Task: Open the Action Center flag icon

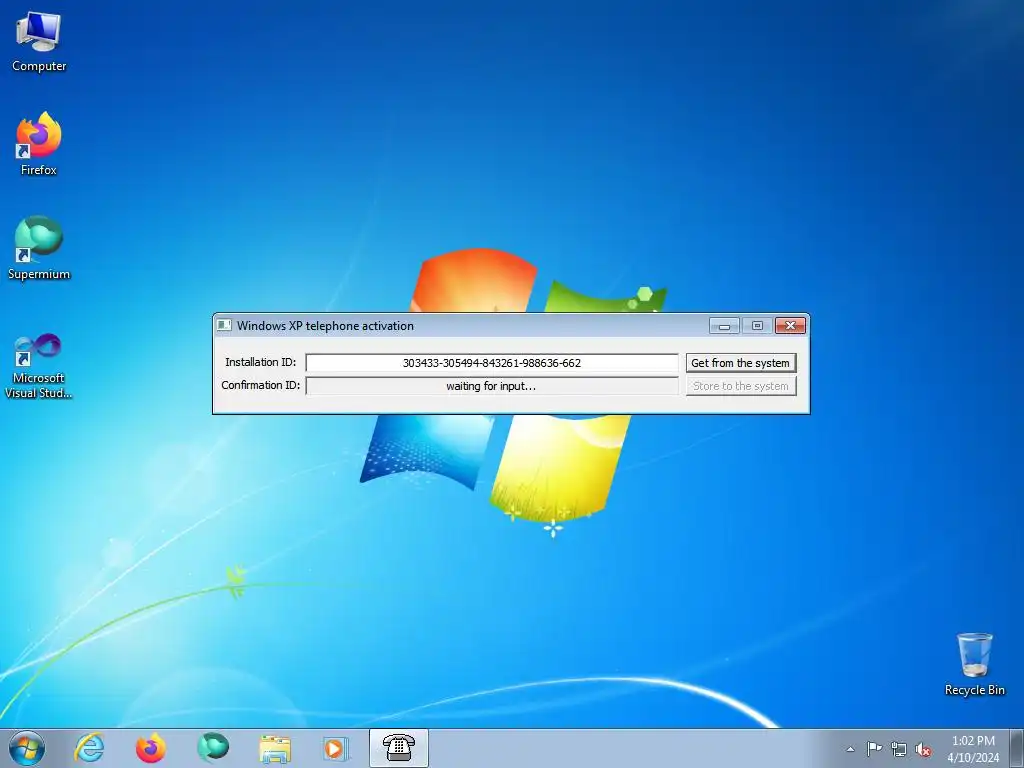Action: click(874, 749)
